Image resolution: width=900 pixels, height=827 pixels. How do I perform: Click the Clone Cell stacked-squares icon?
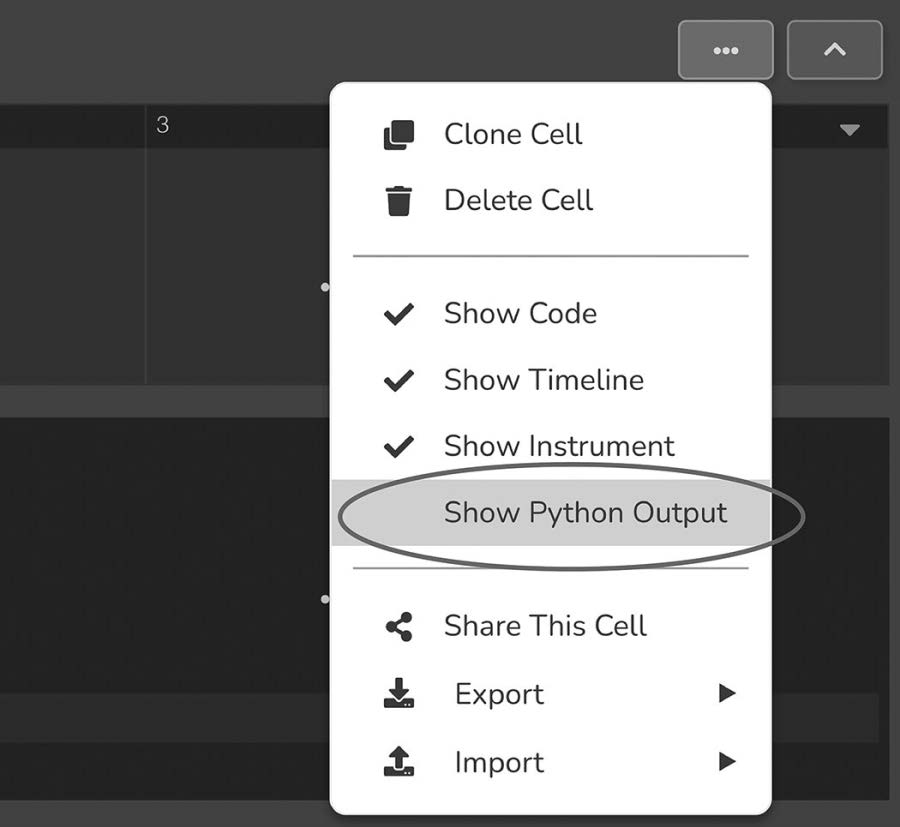coord(398,135)
